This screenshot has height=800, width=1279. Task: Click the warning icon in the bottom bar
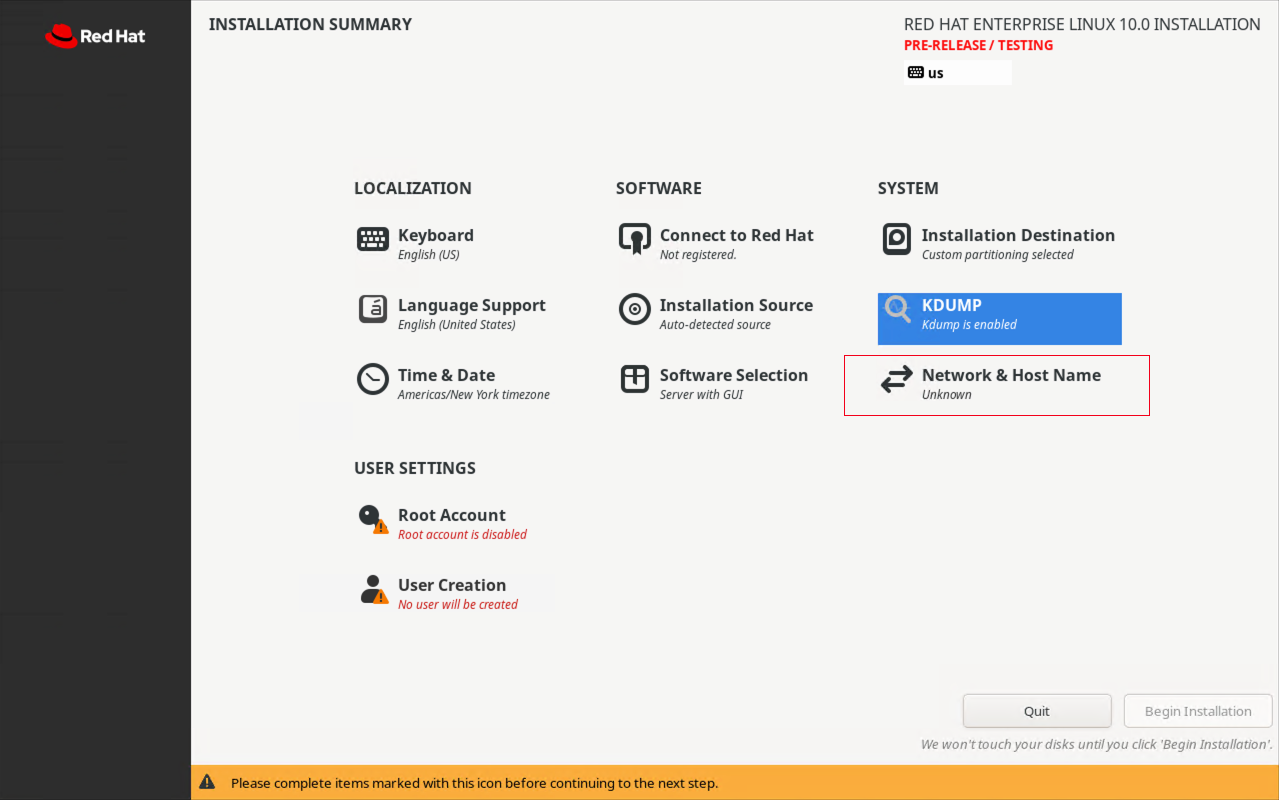click(207, 782)
